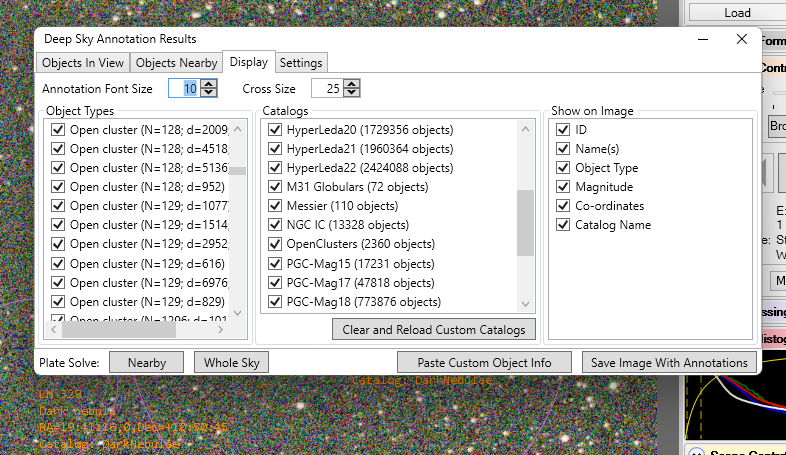The height and width of the screenshot is (455, 786).
Task: Toggle Catalog Name display on image
Action: point(563,224)
